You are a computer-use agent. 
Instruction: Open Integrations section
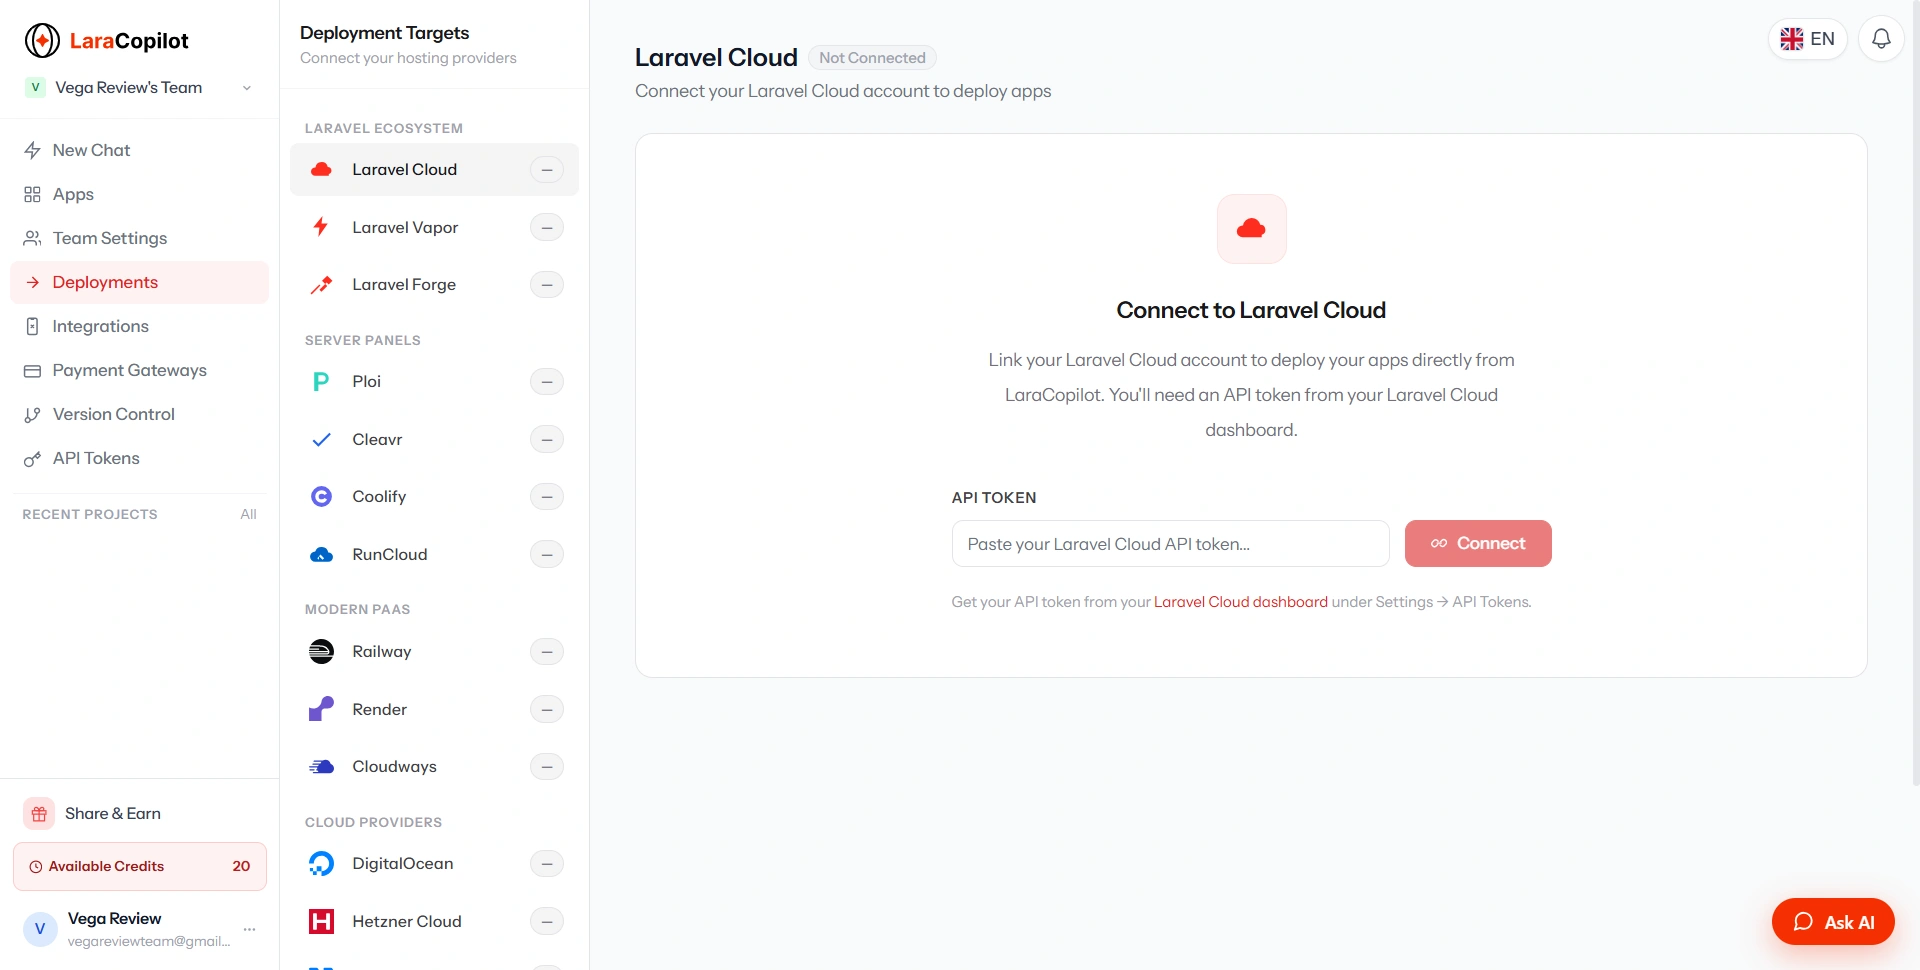point(139,326)
